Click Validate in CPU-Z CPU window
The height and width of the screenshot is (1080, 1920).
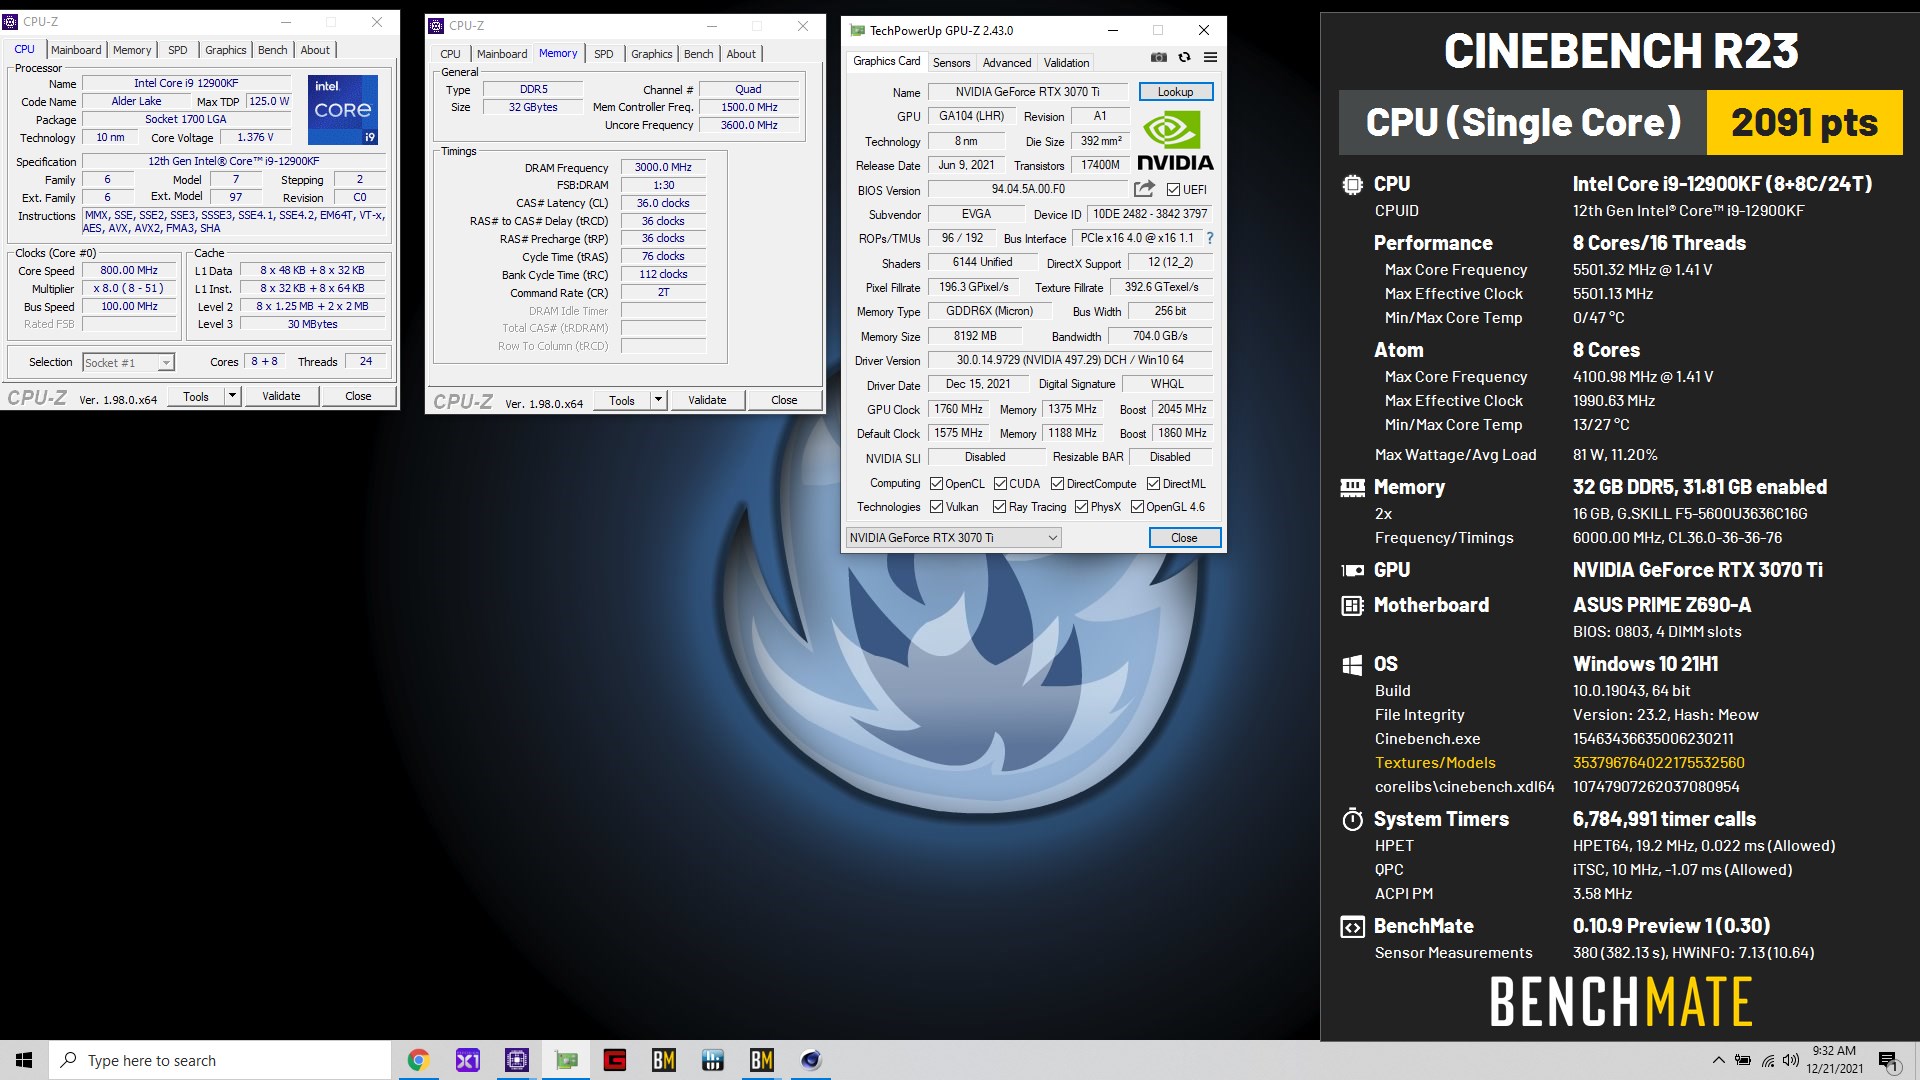[281, 396]
